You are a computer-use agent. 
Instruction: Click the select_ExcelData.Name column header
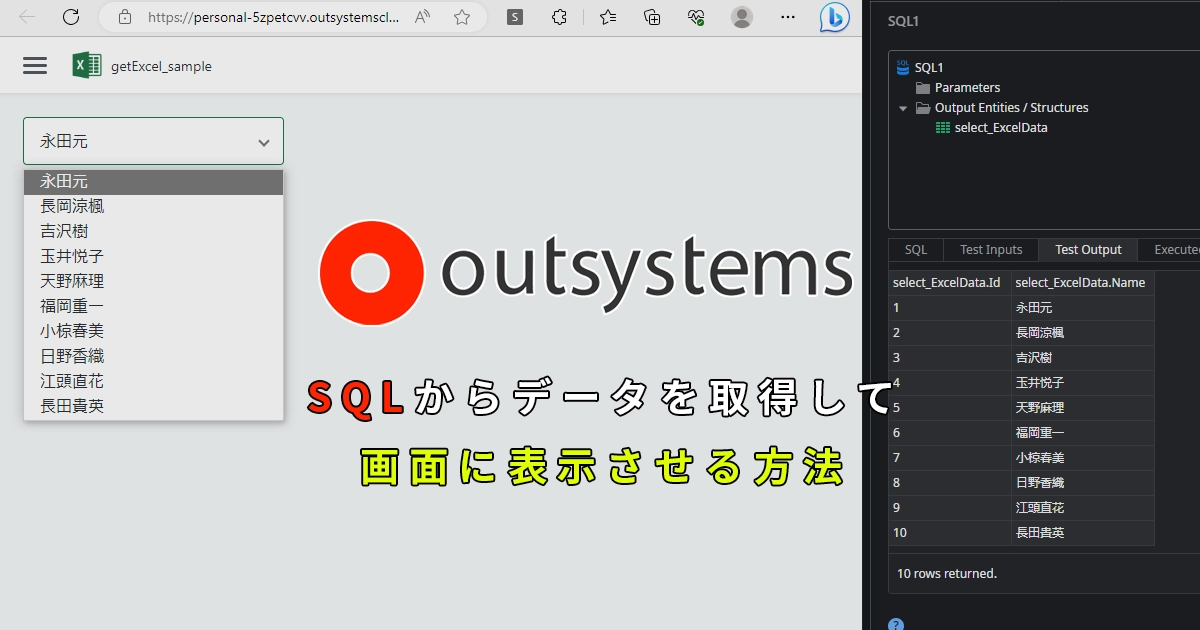pos(1083,283)
